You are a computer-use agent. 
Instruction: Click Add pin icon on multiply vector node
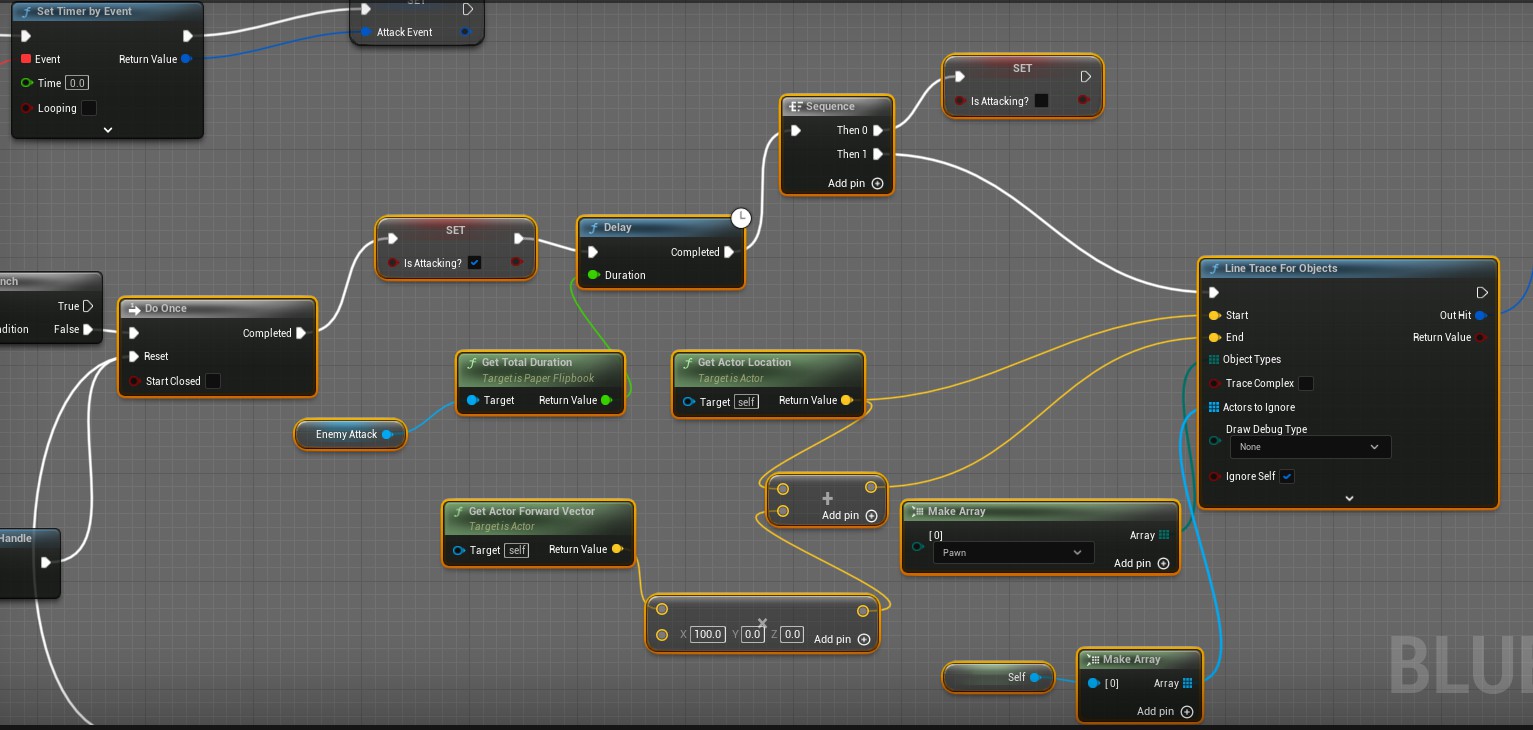point(864,640)
